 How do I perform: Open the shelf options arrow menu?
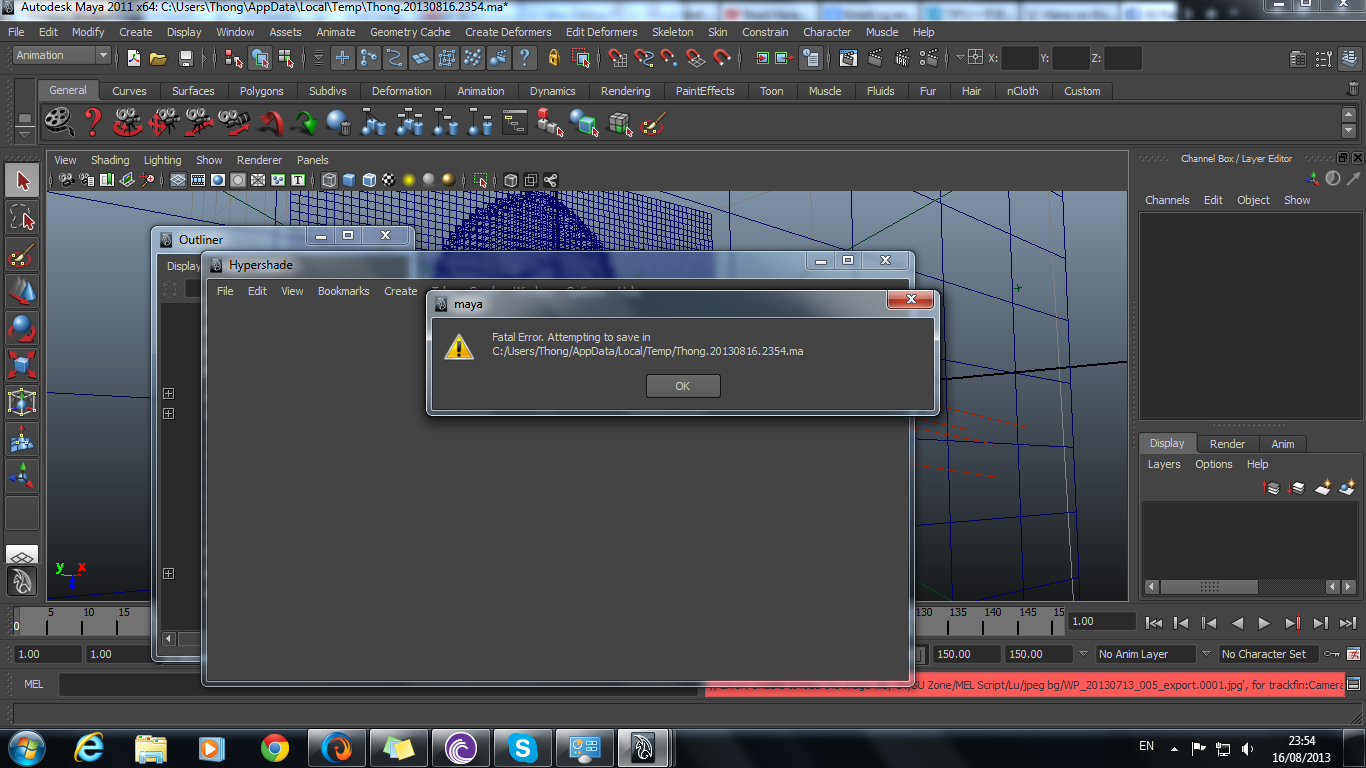pos(24,133)
